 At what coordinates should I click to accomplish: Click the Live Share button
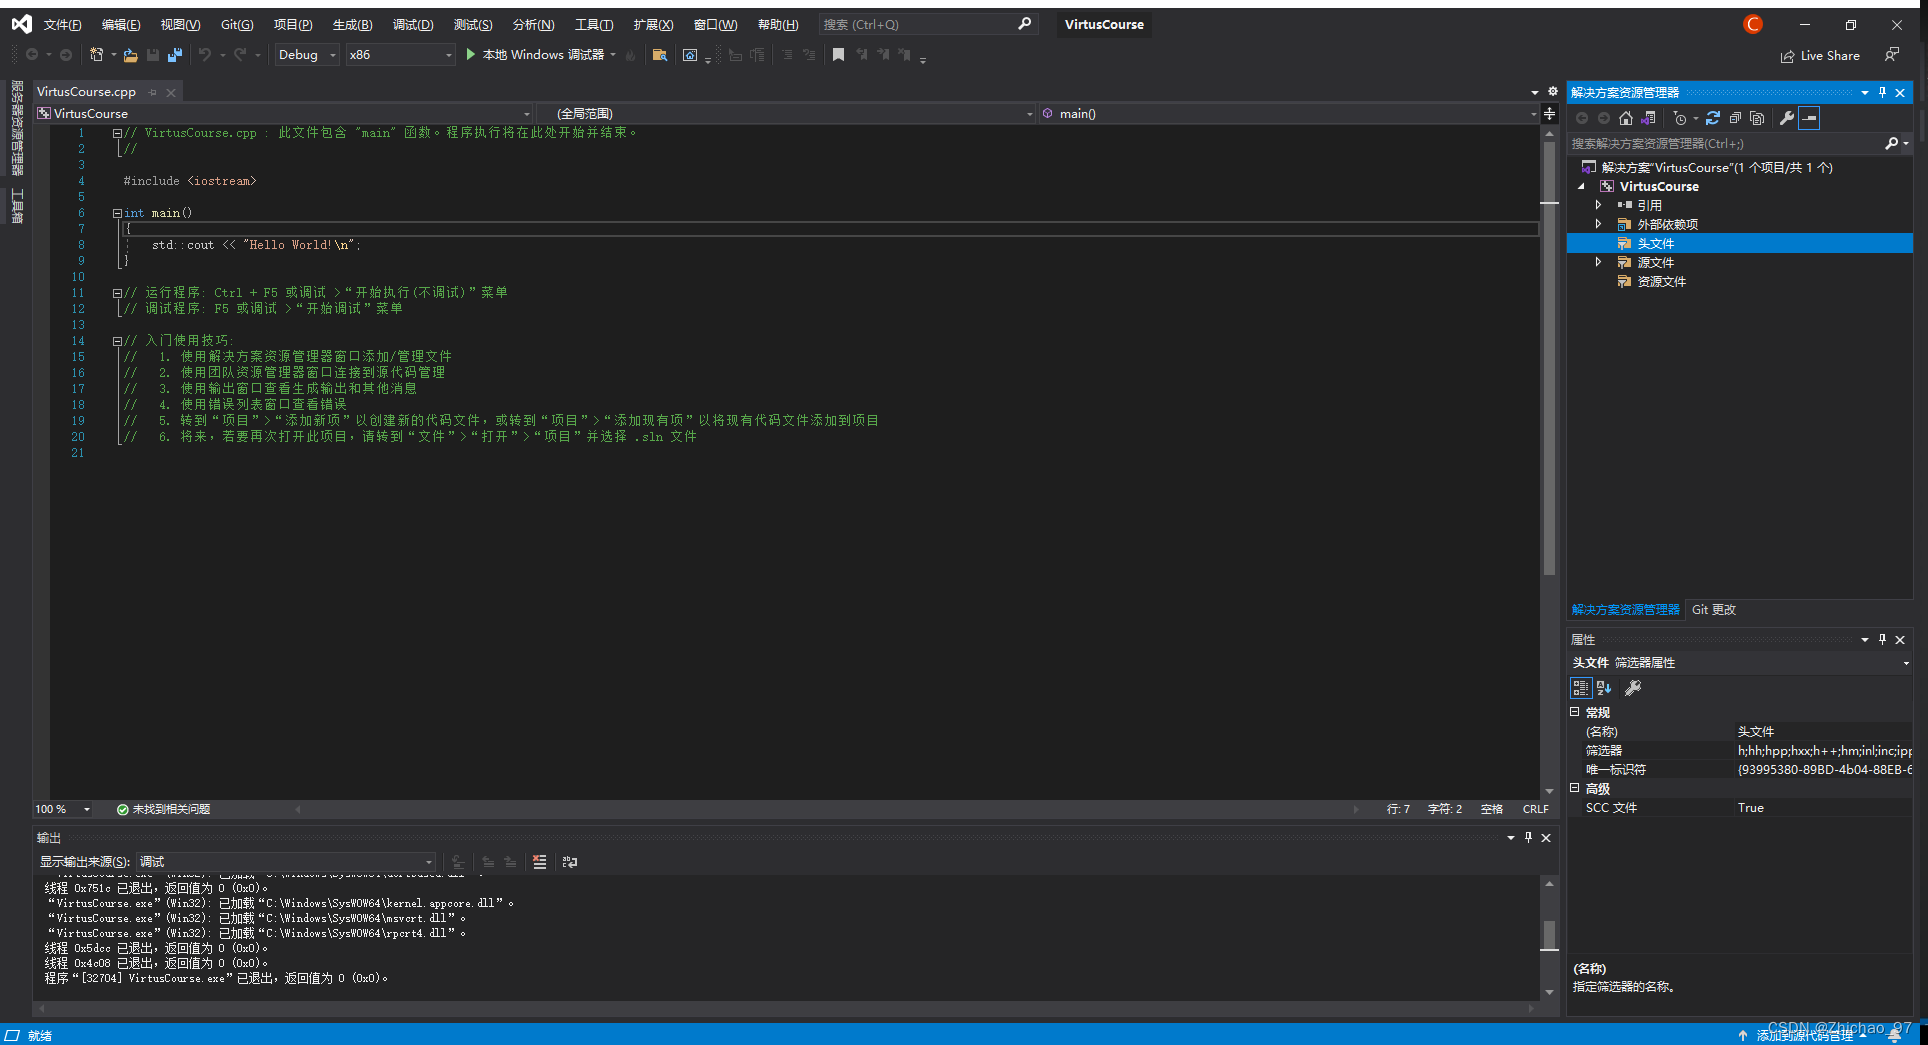(1820, 55)
